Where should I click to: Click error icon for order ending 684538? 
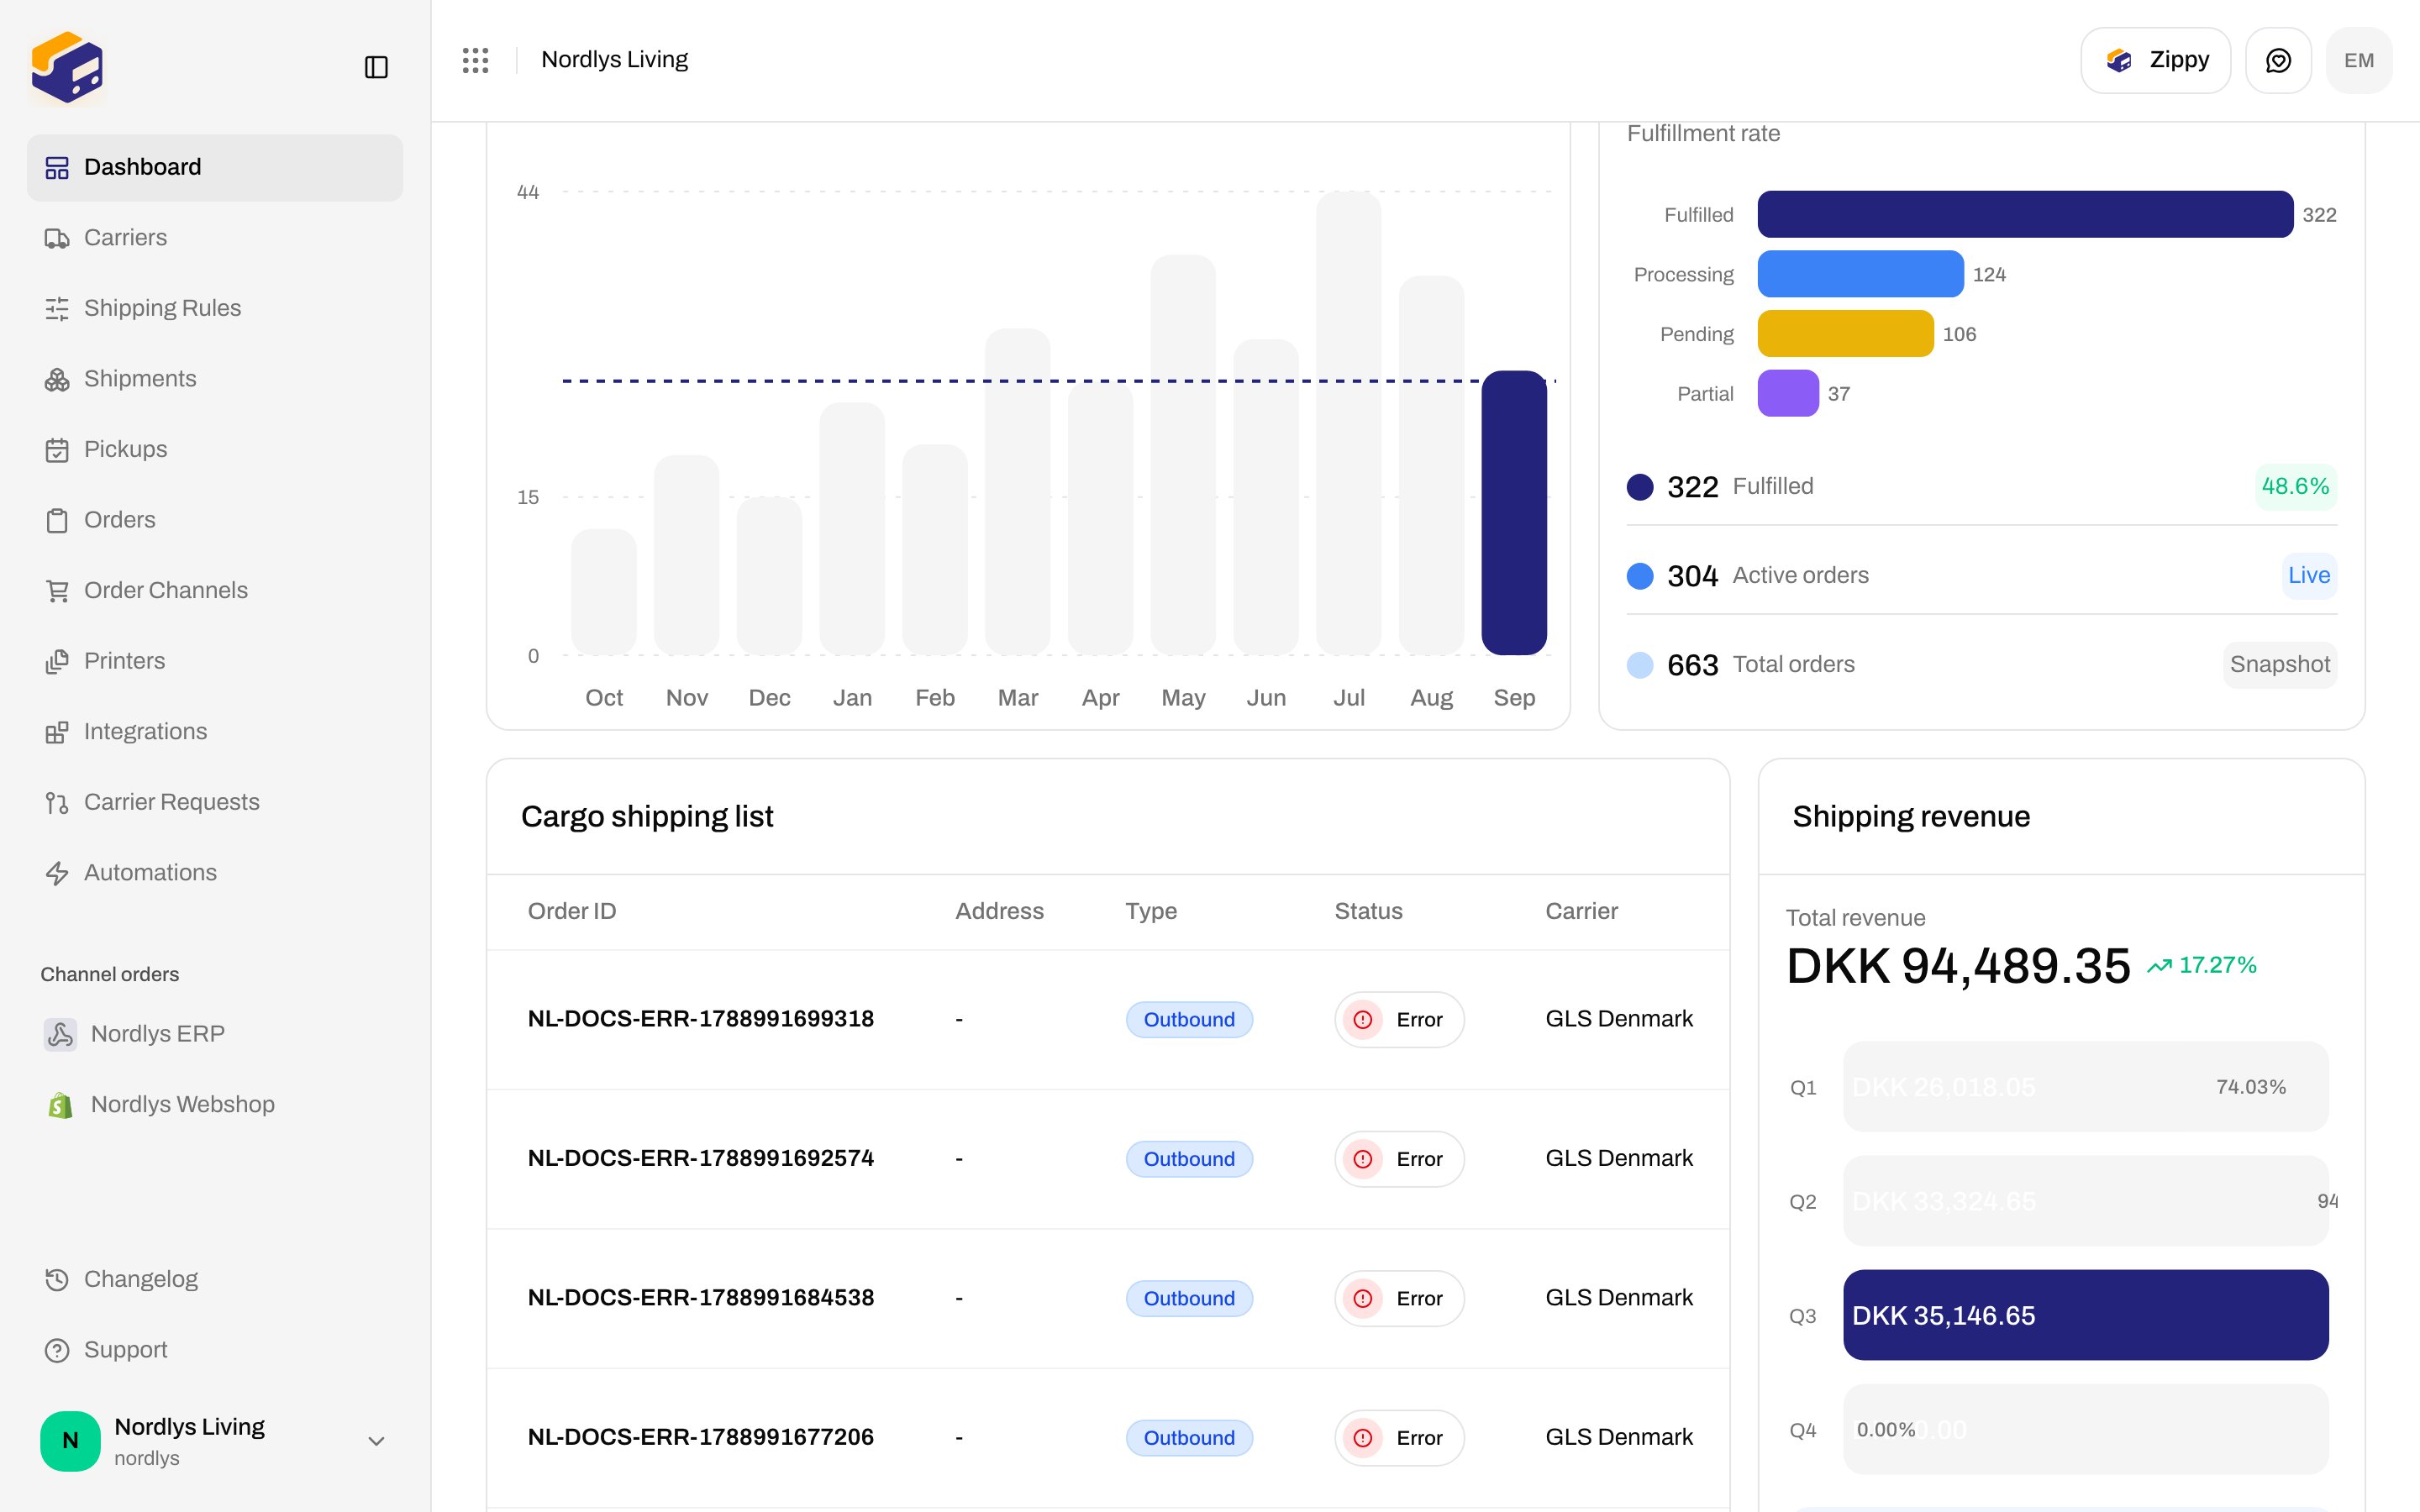point(1363,1298)
